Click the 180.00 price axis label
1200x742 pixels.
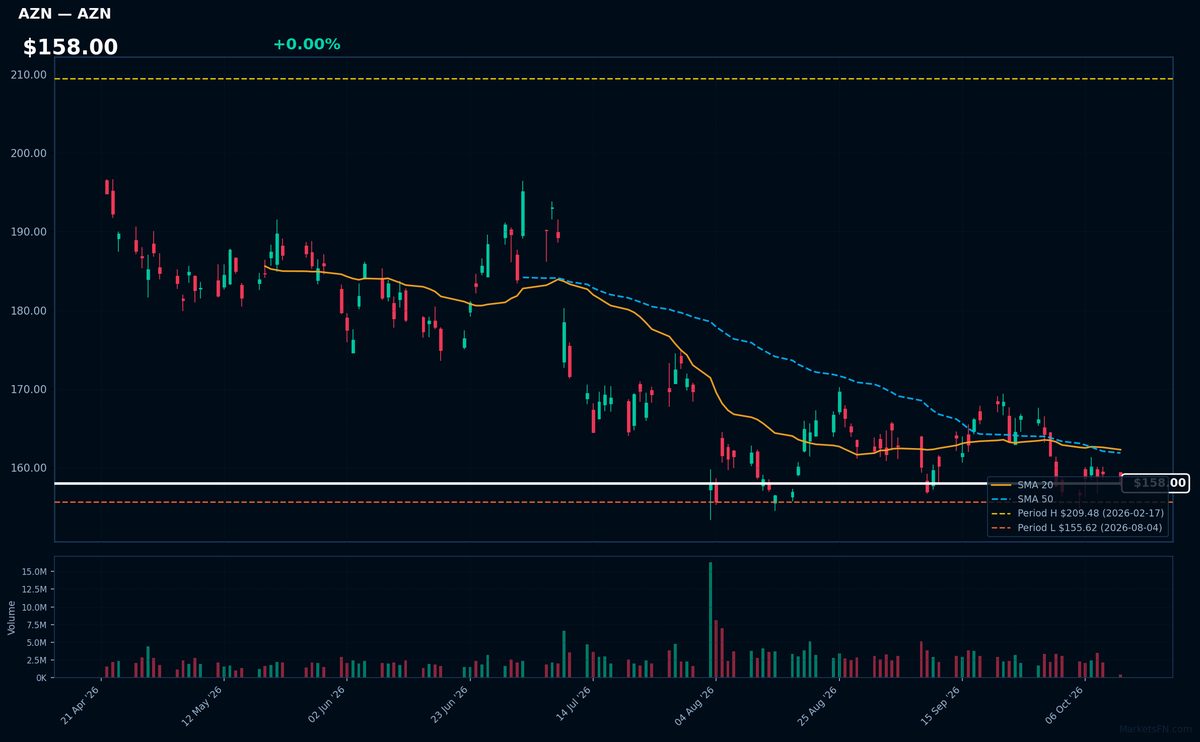(29, 311)
